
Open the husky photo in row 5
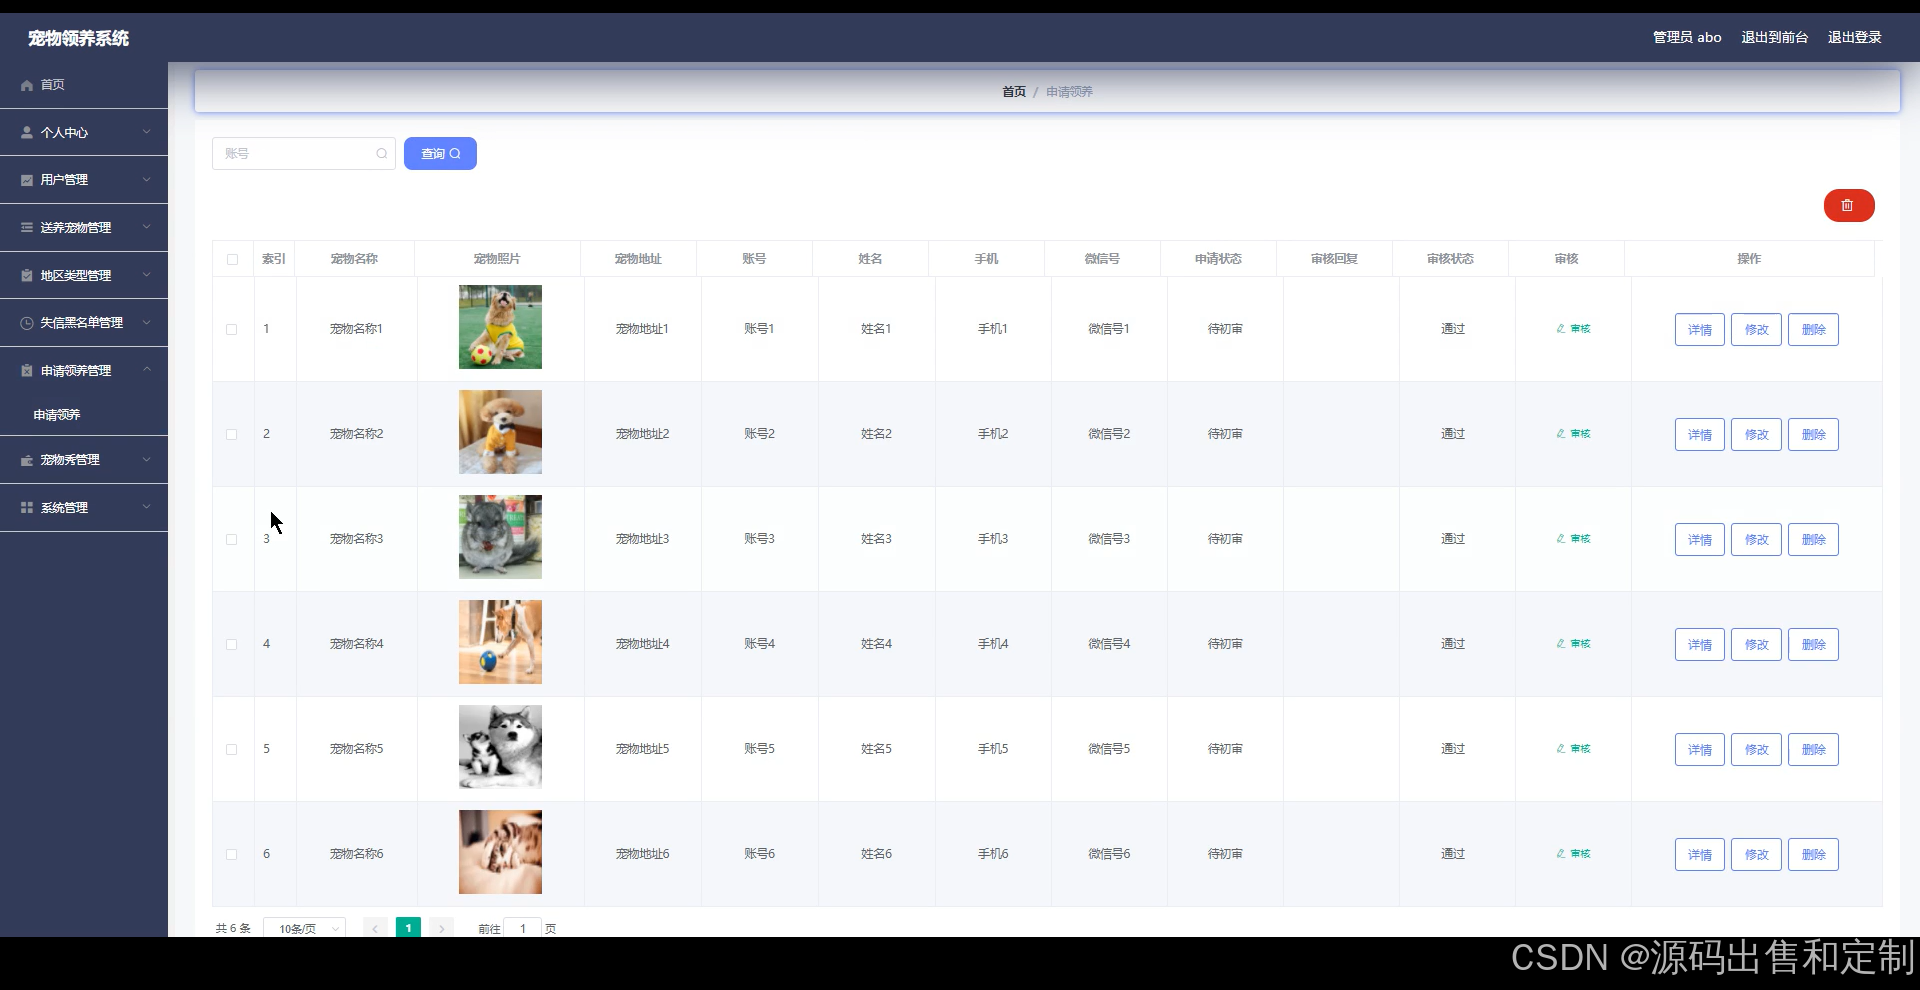click(500, 747)
